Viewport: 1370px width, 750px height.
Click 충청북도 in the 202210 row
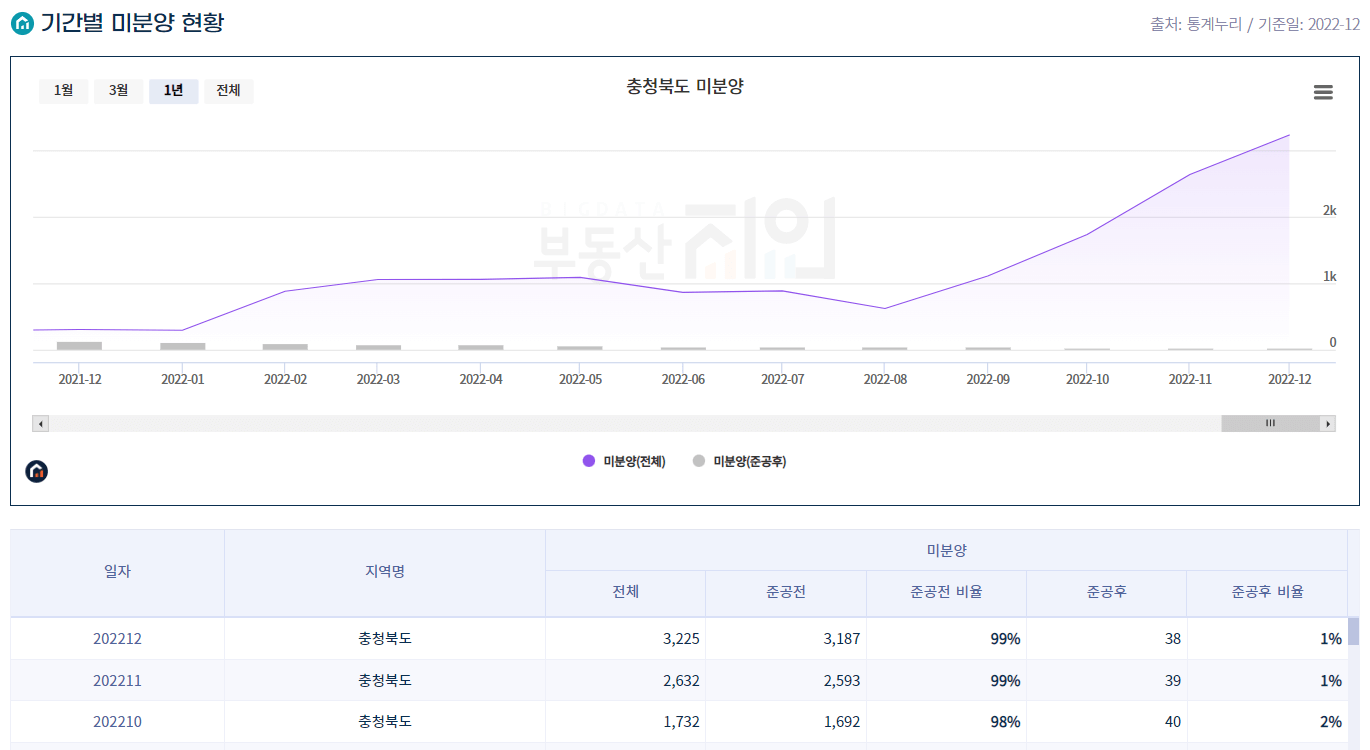pyautogui.click(x=385, y=722)
